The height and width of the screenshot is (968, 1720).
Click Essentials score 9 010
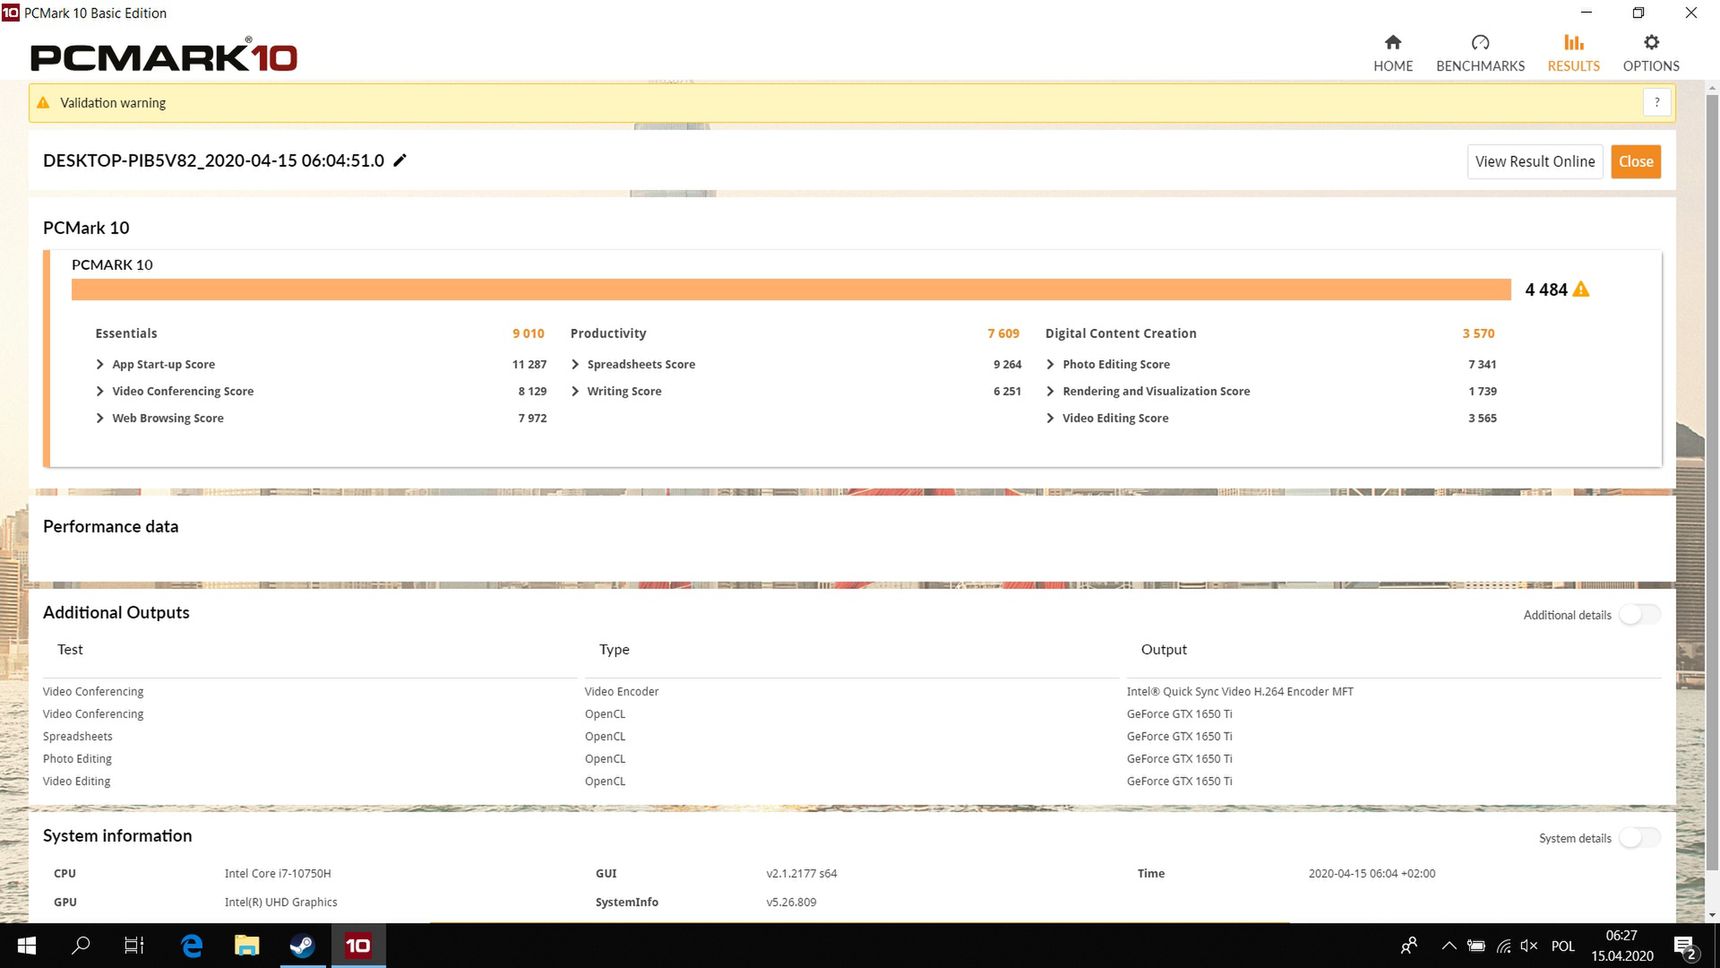[528, 334]
